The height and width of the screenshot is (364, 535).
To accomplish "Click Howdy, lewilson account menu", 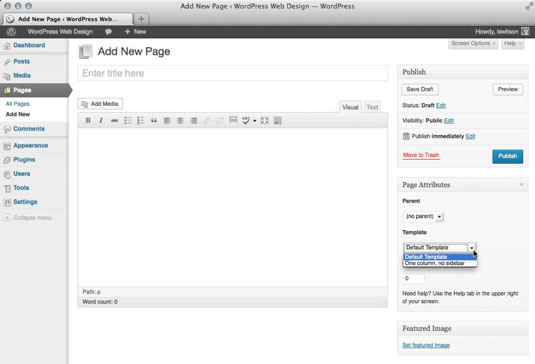I will tap(497, 32).
